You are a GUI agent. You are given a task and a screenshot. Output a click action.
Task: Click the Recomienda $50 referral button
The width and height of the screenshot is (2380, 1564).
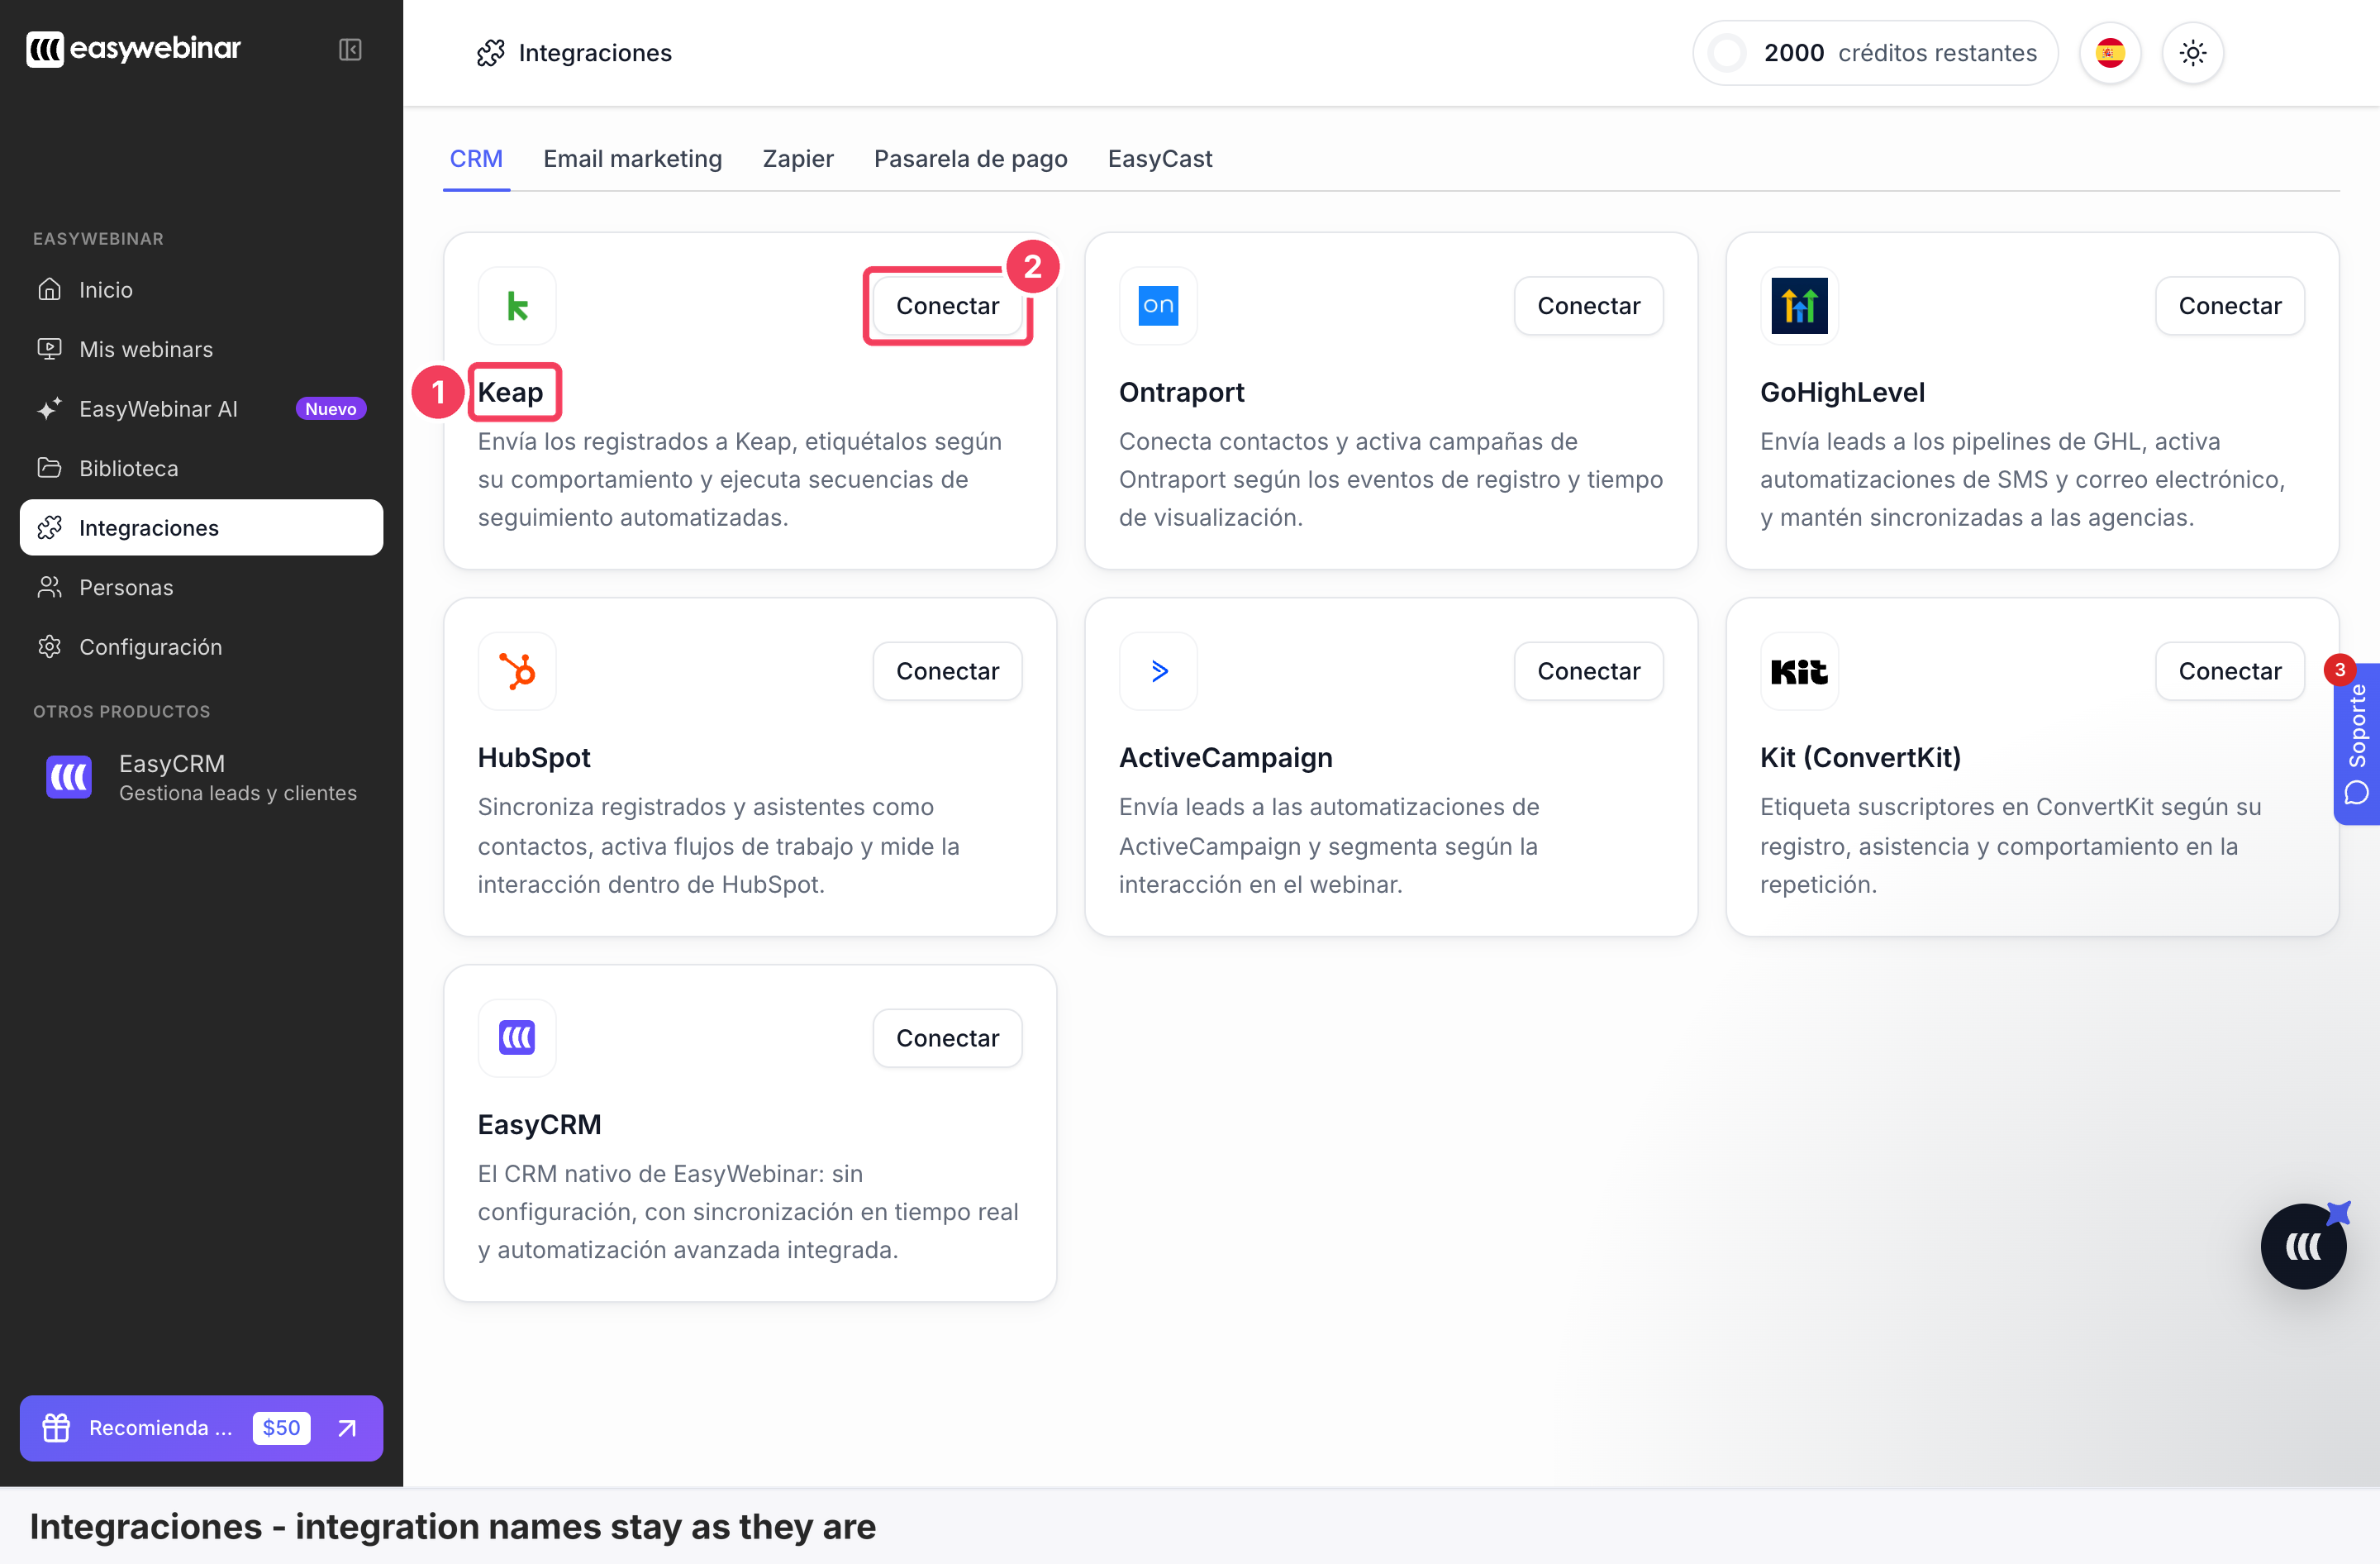[x=201, y=1427]
